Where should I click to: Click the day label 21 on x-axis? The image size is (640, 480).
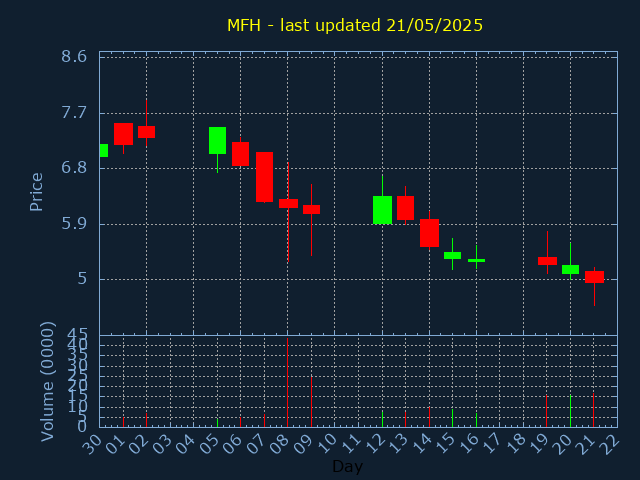pos(587,444)
